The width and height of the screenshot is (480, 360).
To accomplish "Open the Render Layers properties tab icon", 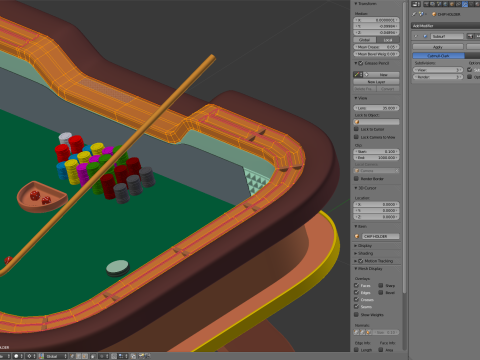I will click(x=432, y=4).
